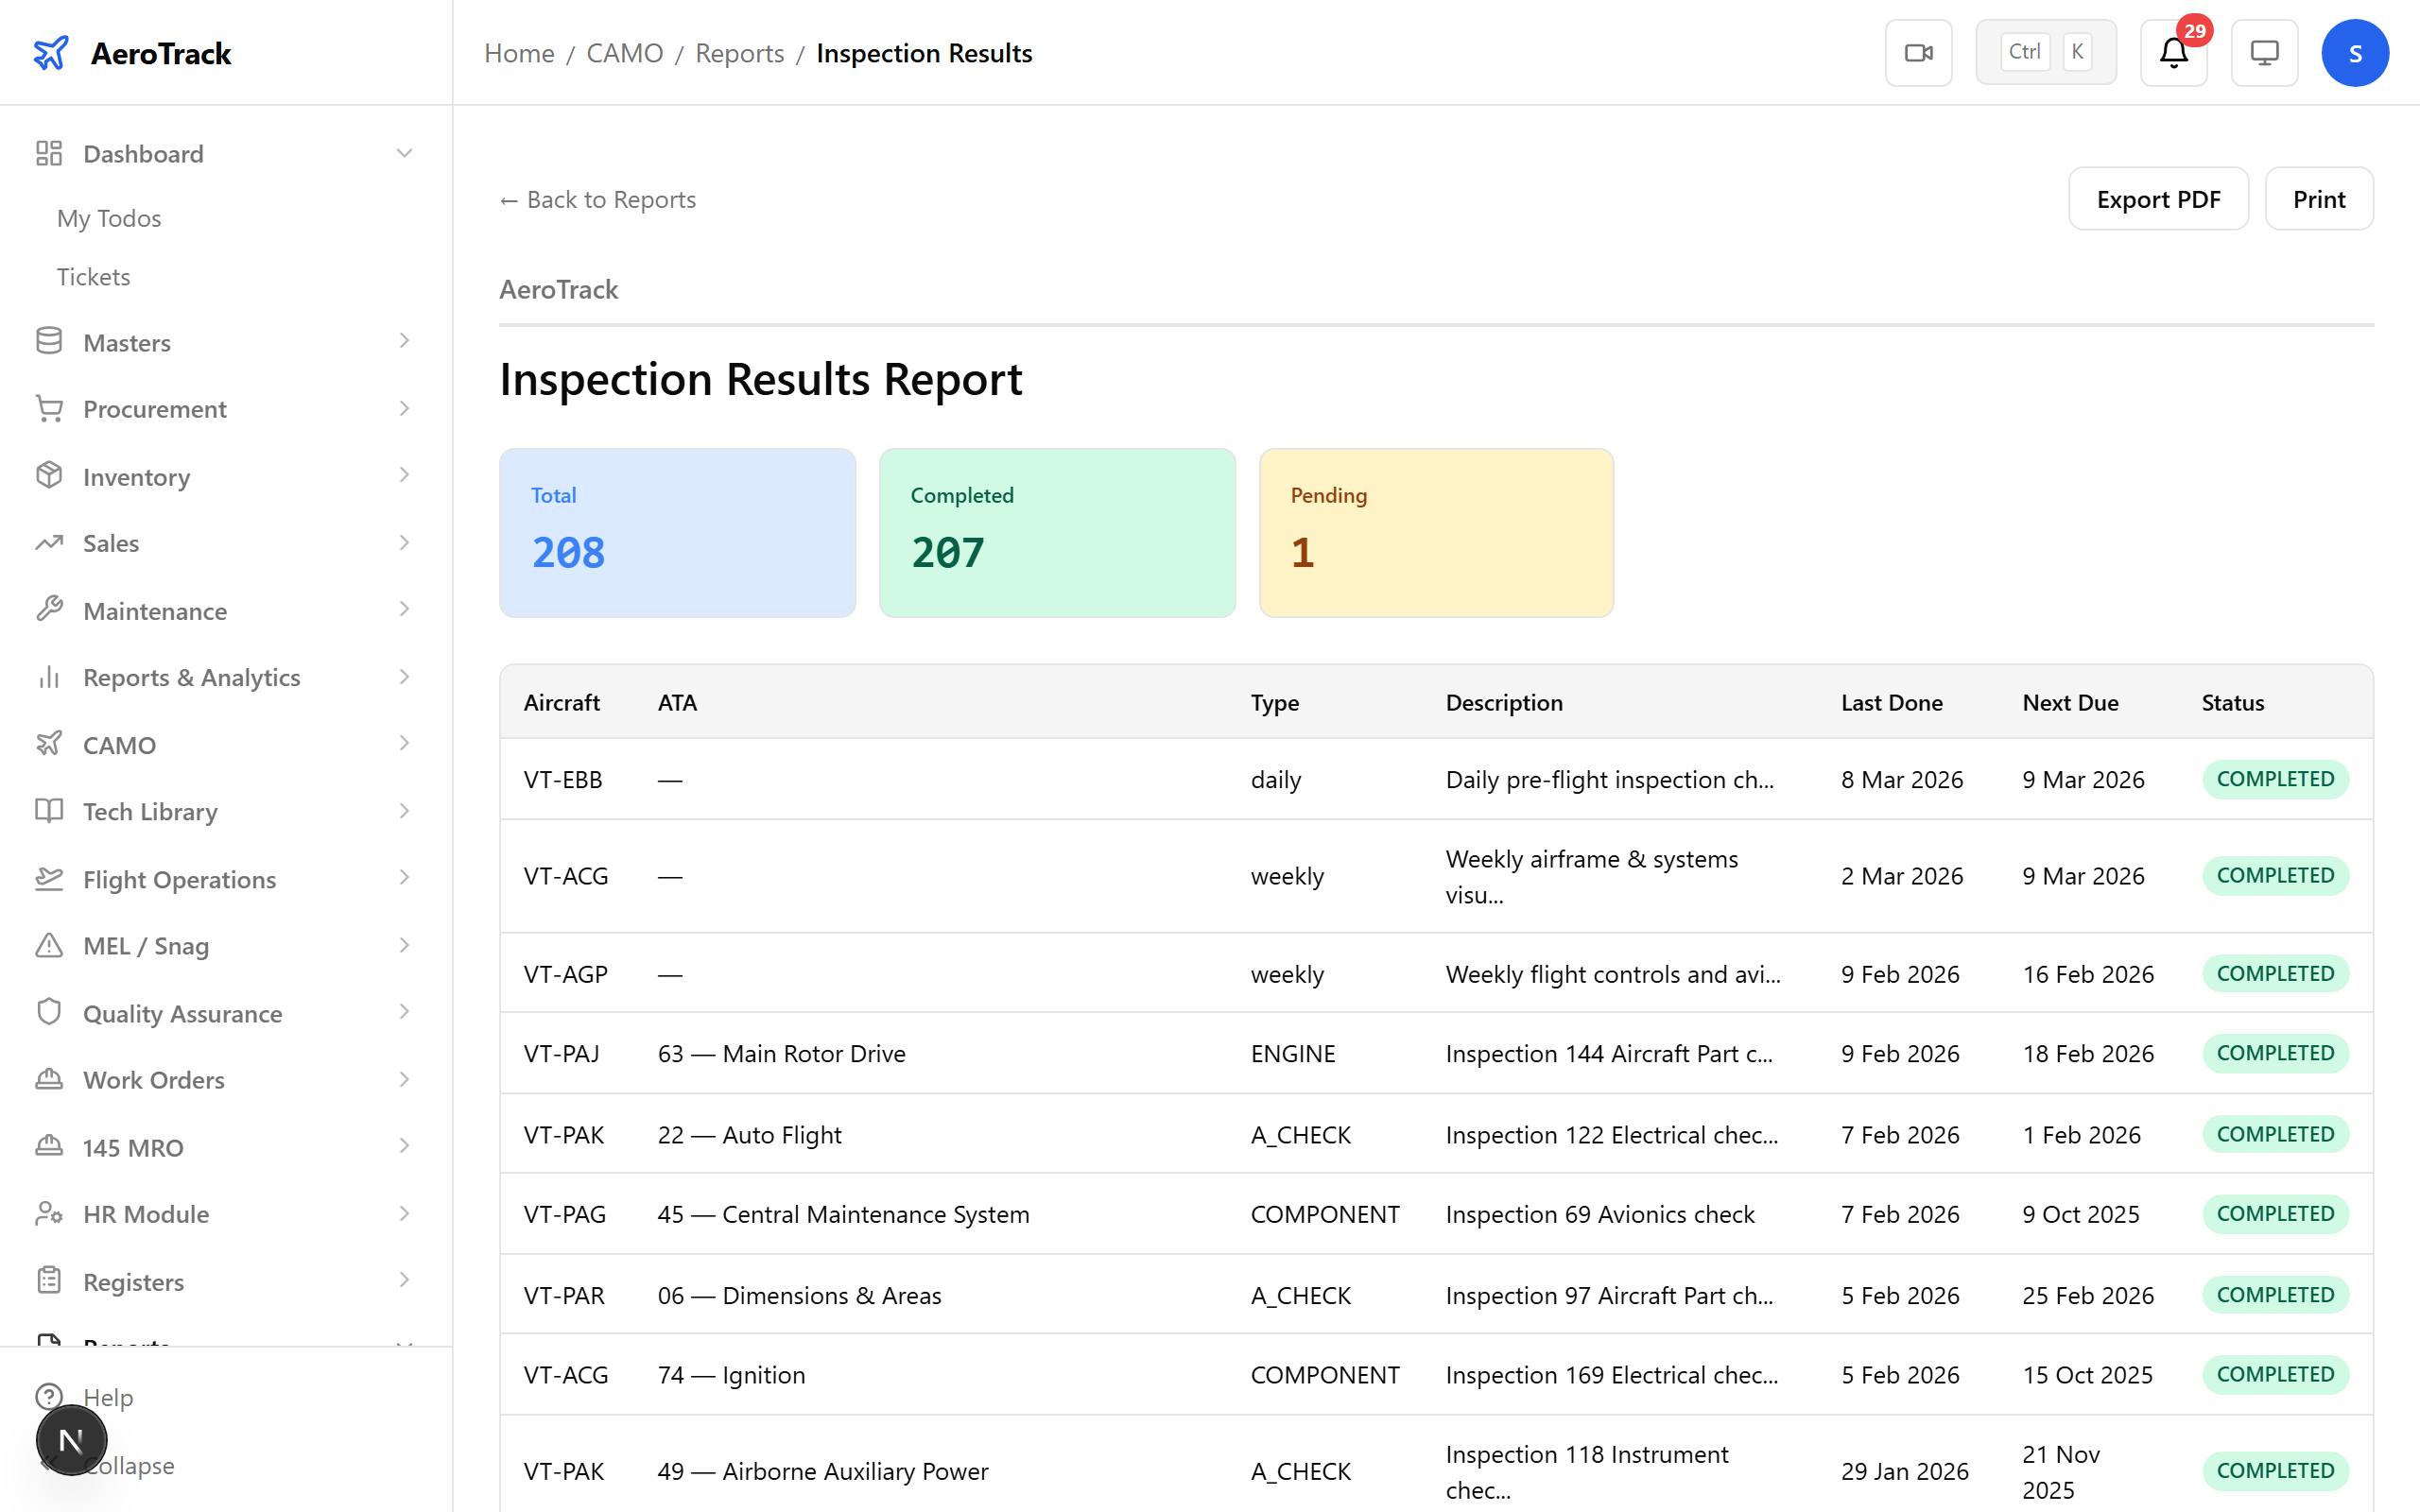Open the CAMO breadcrumb link
The height and width of the screenshot is (1512, 2420).
tap(625, 53)
